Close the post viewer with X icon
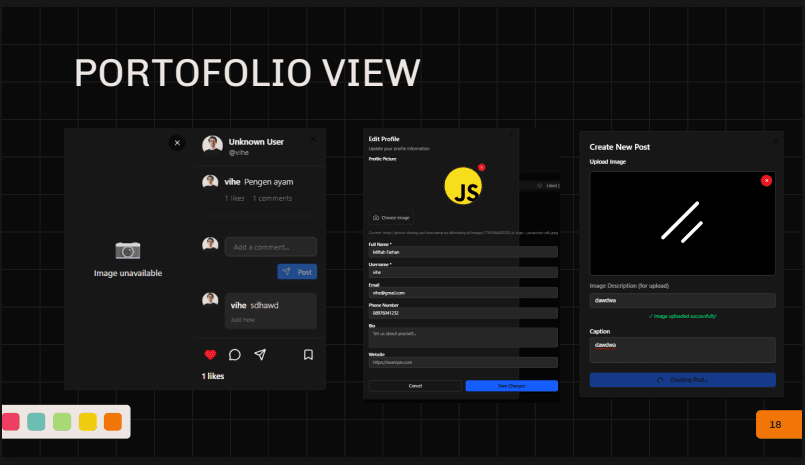The width and height of the screenshot is (805, 465). [x=177, y=143]
